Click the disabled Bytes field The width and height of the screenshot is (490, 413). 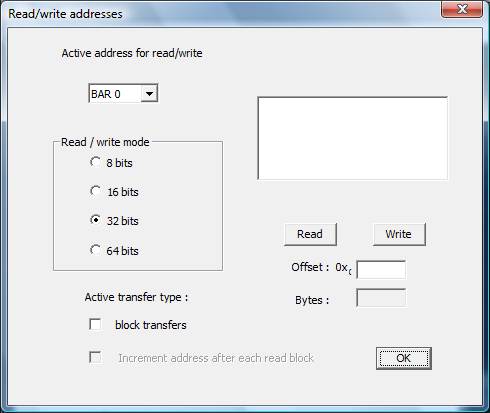click(381, 298)
